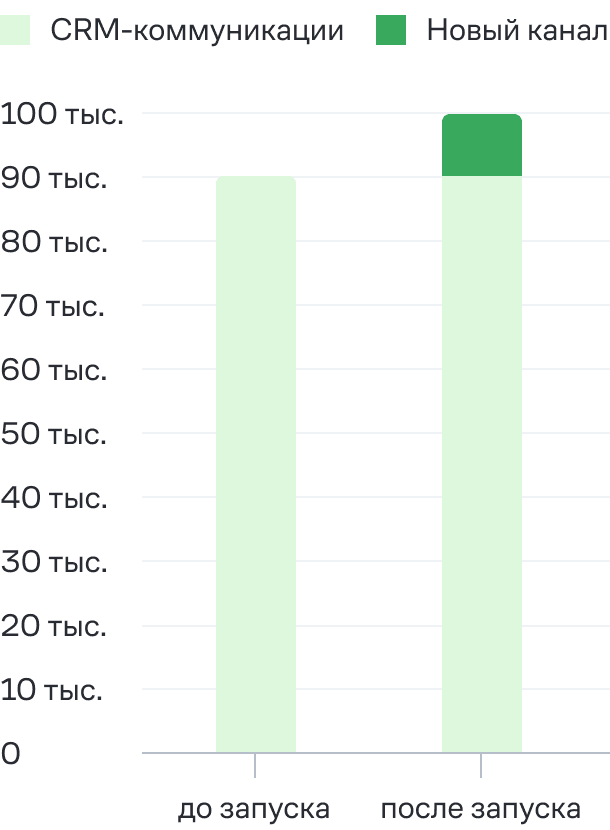This screenshot has width=610, height=830.
Task: Select light green segment of после запуска bar
Action: tap(482, 464)
